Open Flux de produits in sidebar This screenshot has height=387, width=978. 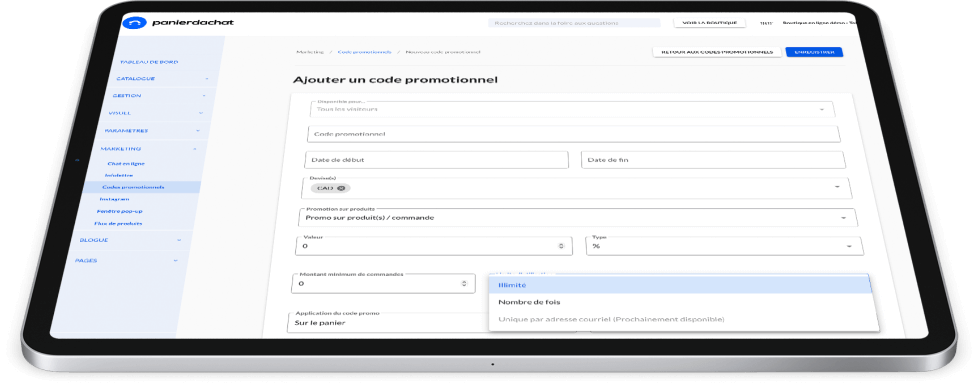pos(118,223)
